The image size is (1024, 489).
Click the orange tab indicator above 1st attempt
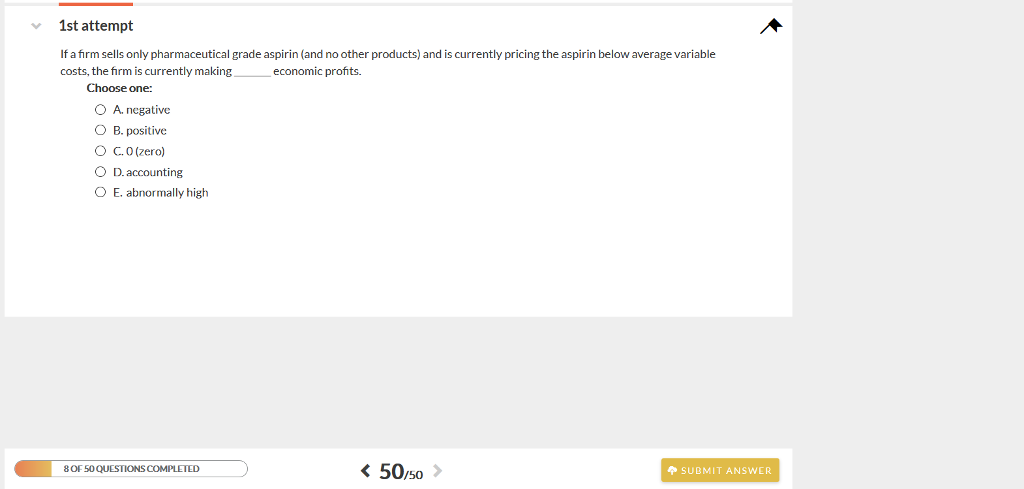coord(95,4)
